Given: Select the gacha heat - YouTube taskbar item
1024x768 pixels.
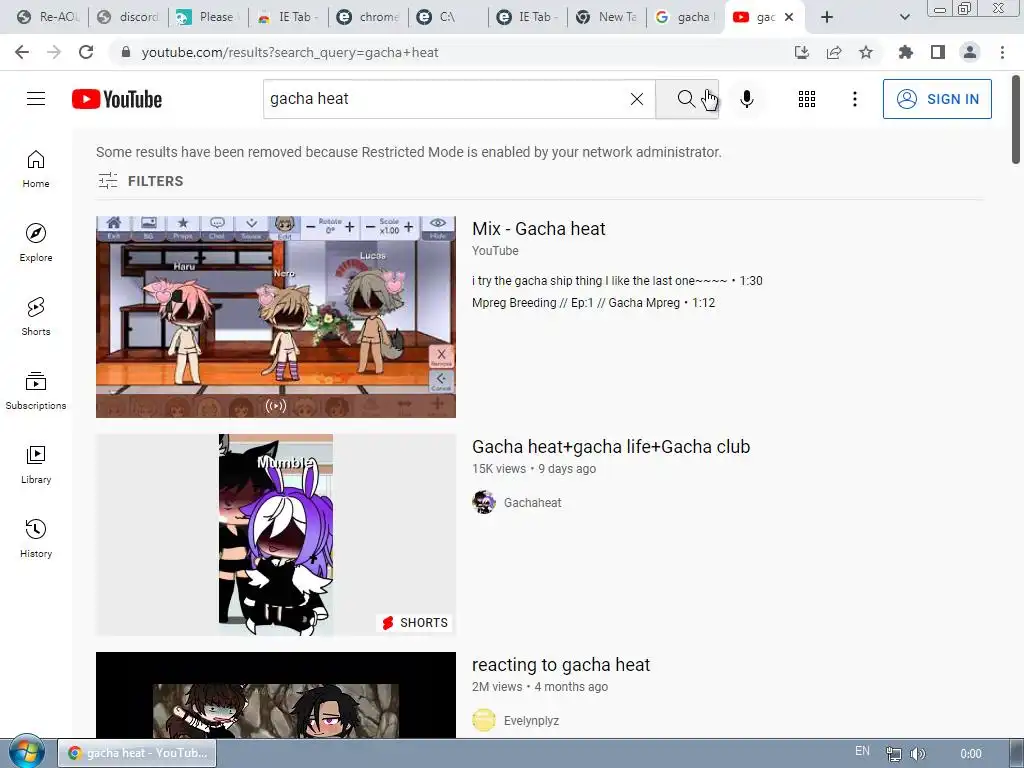Looking at the screenshot, I should coord(137,753).
